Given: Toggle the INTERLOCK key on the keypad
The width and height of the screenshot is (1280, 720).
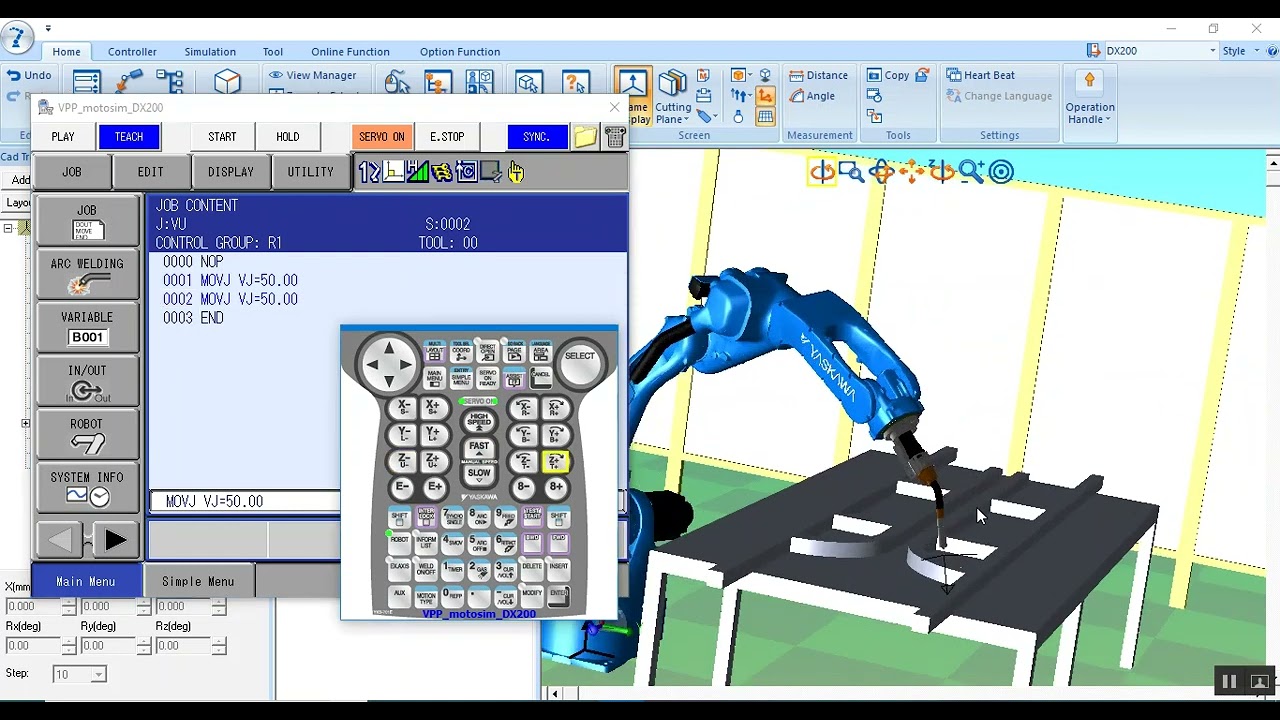Looking at the screenshot, I should point(426,516).
